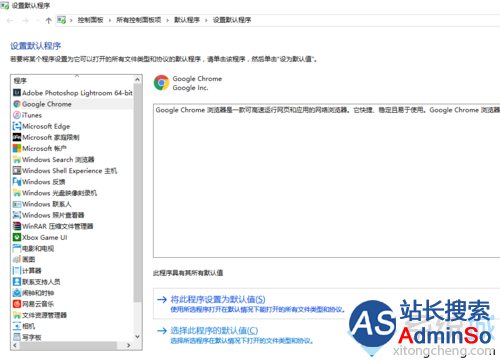Select the Windows 反馈 icon
The width and height of the screenshot is (500, 361).
(x=17, y=182)
